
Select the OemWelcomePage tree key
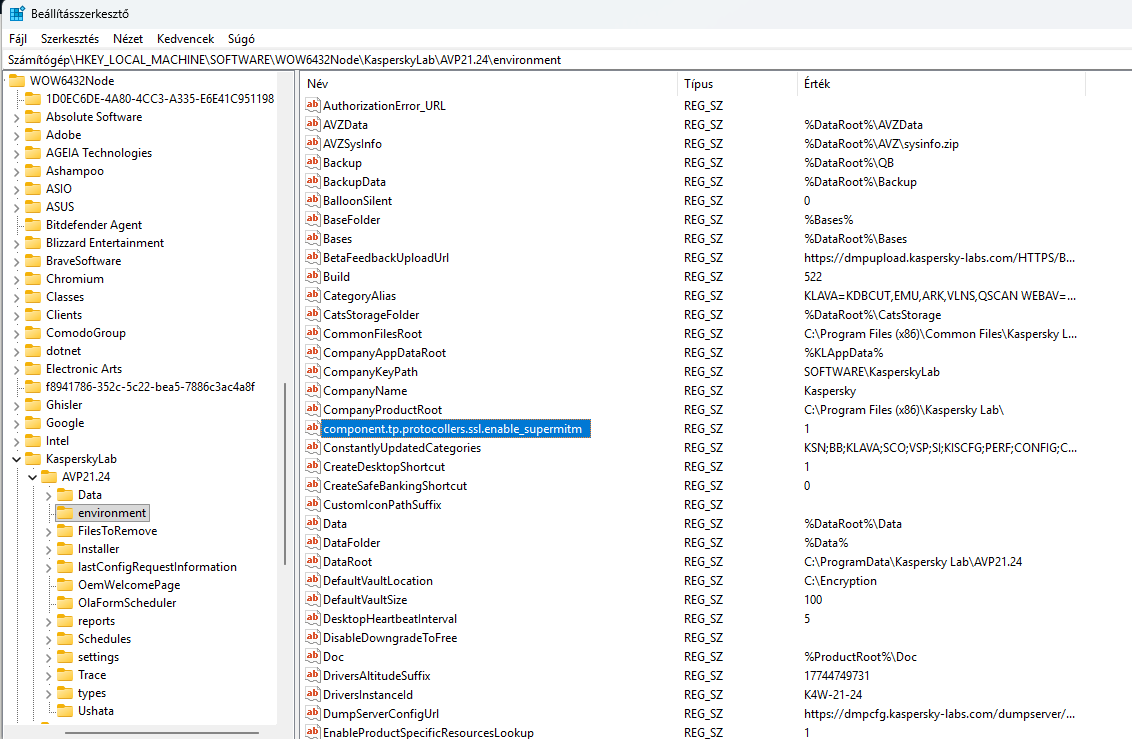tap(129, 585)
